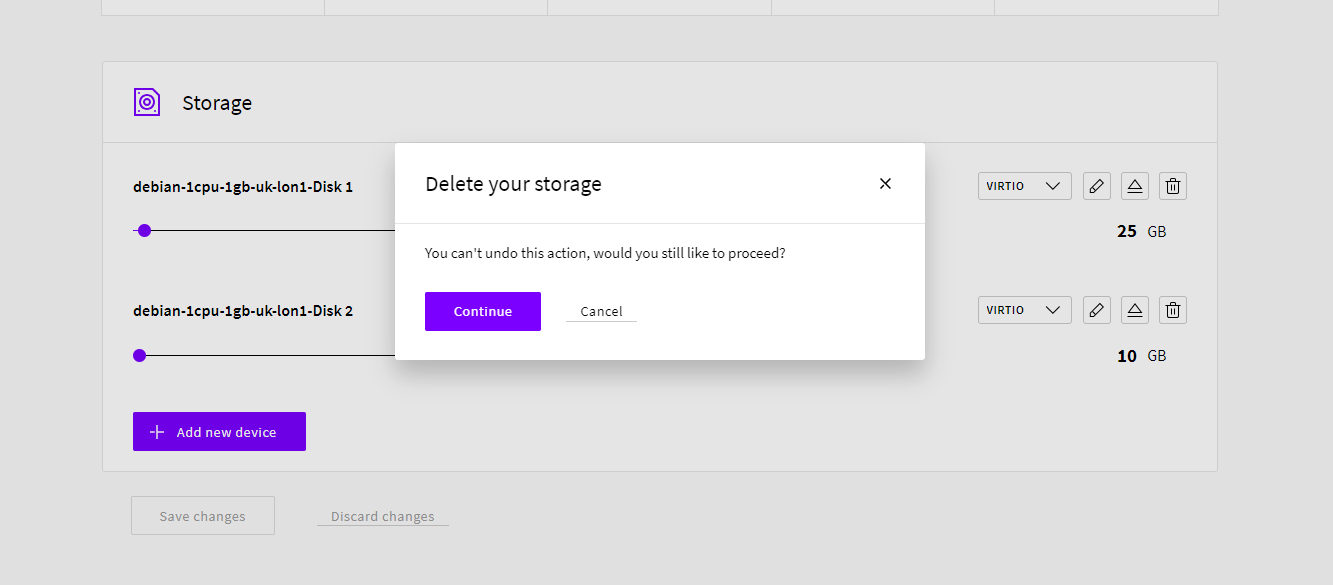Image resolution: width=1333 pixels, height=585 pixels.
Task: Eject Disk 1 using the eject icon
Action: coord(1135,186)
